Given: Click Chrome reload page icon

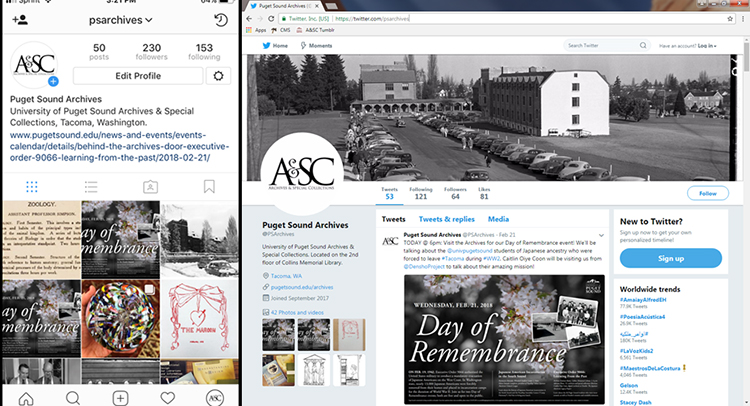Looking at the screenshot, I should [x=271, y=19].
